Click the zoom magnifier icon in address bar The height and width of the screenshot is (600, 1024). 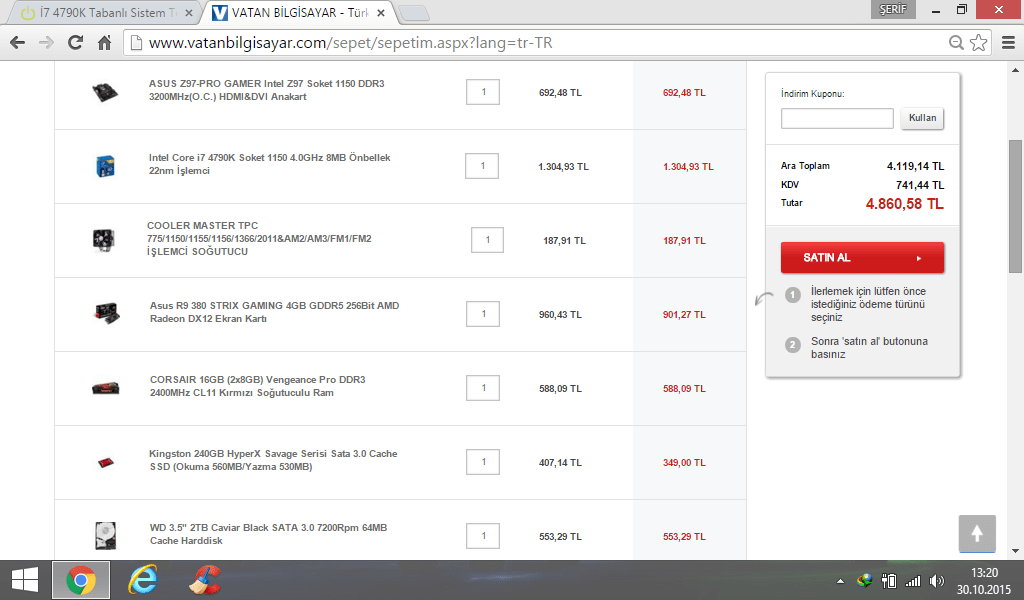click(x=956, y=42)
